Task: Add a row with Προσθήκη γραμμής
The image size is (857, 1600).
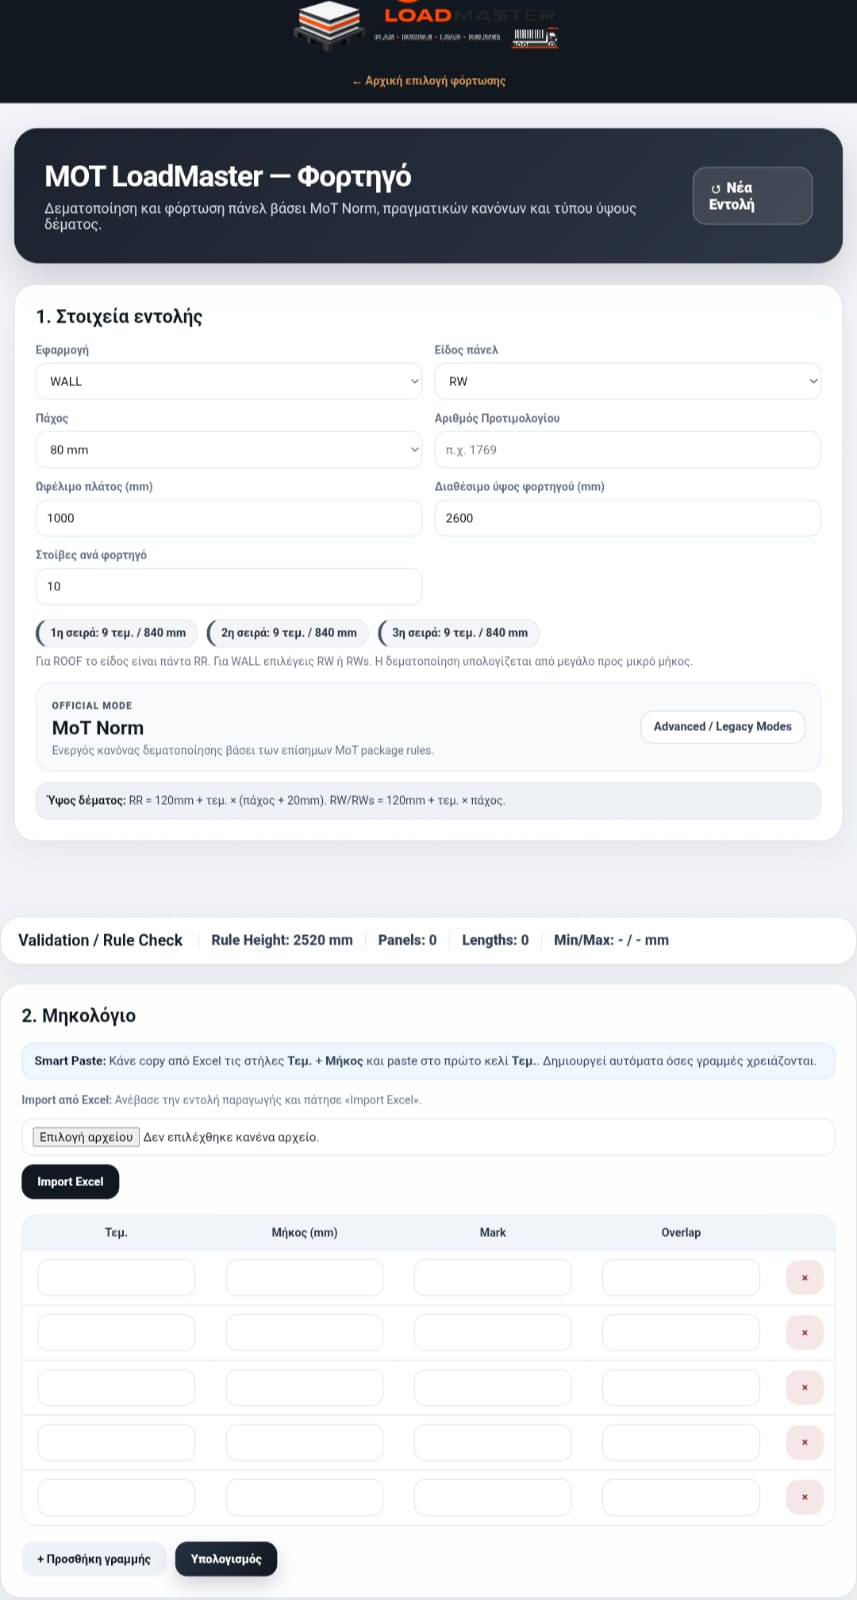Action: tap(94, 1559)
